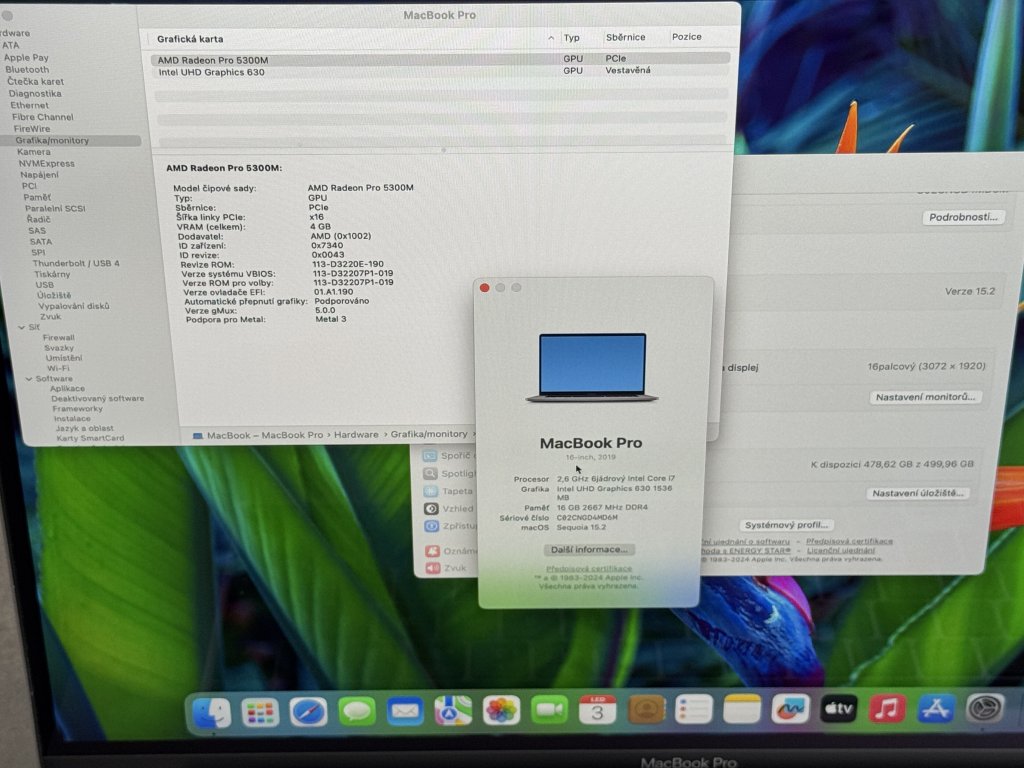Open Předpisová certifikace link in About window

pos(589,569)
